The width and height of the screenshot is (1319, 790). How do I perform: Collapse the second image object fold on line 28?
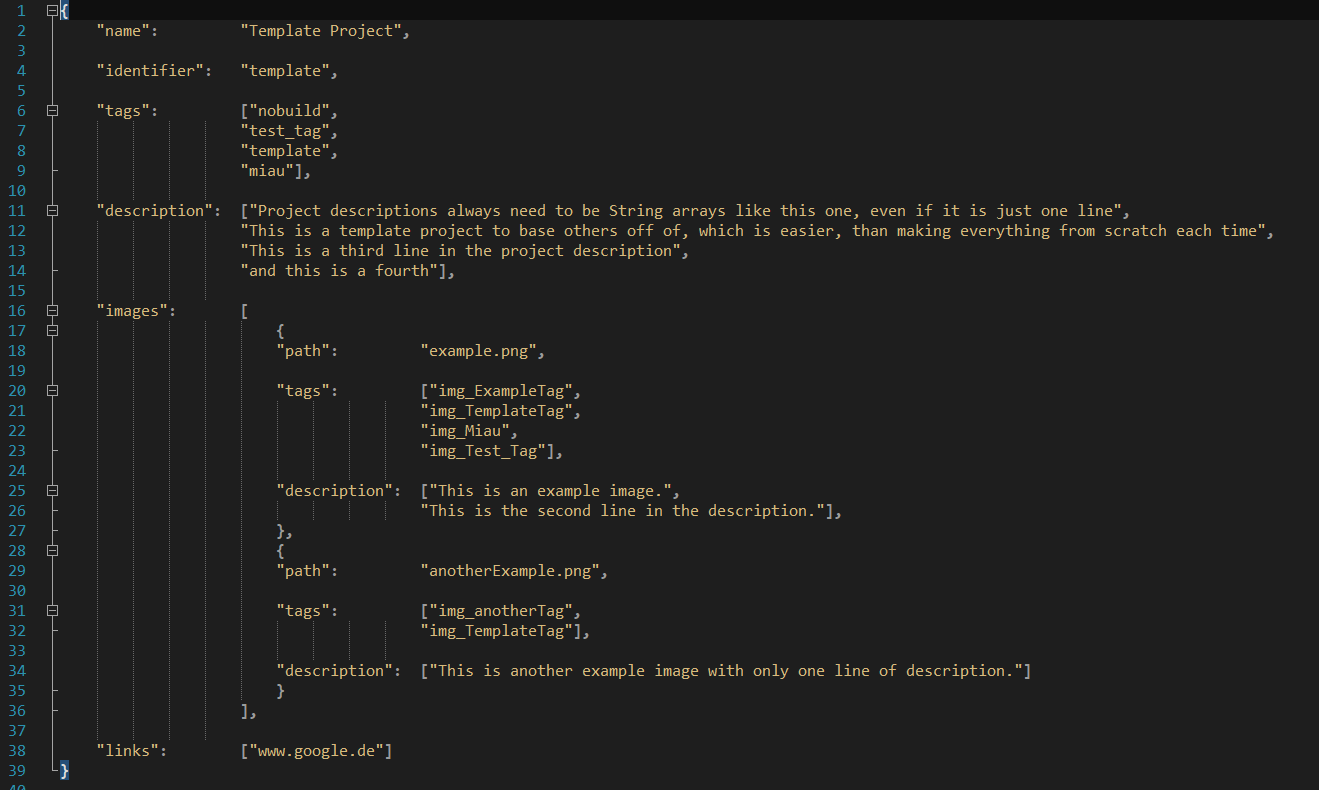pyautogui.click(x=53, y=551)
